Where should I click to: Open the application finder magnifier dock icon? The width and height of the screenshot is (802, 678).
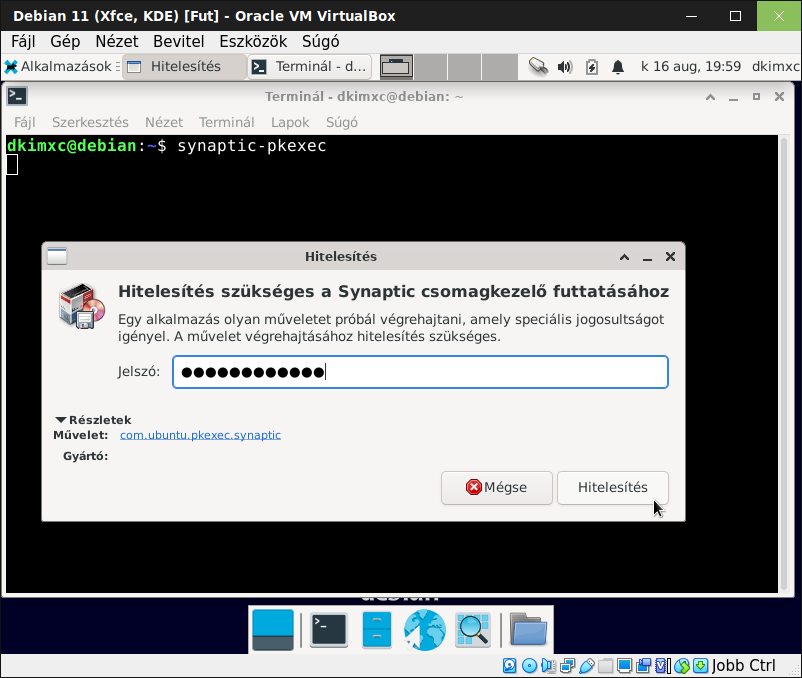[x=473, y=629]
